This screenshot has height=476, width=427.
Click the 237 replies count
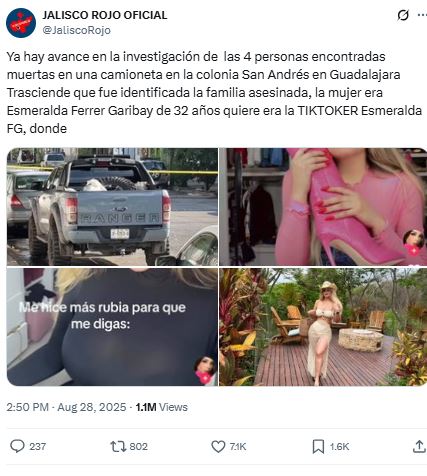pos(37,446)
